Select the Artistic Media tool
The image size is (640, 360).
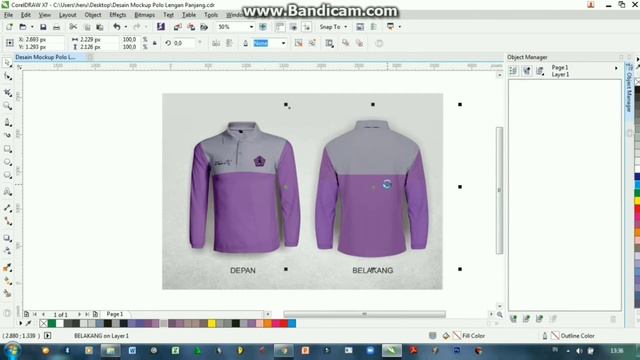(x=7, y=135)
